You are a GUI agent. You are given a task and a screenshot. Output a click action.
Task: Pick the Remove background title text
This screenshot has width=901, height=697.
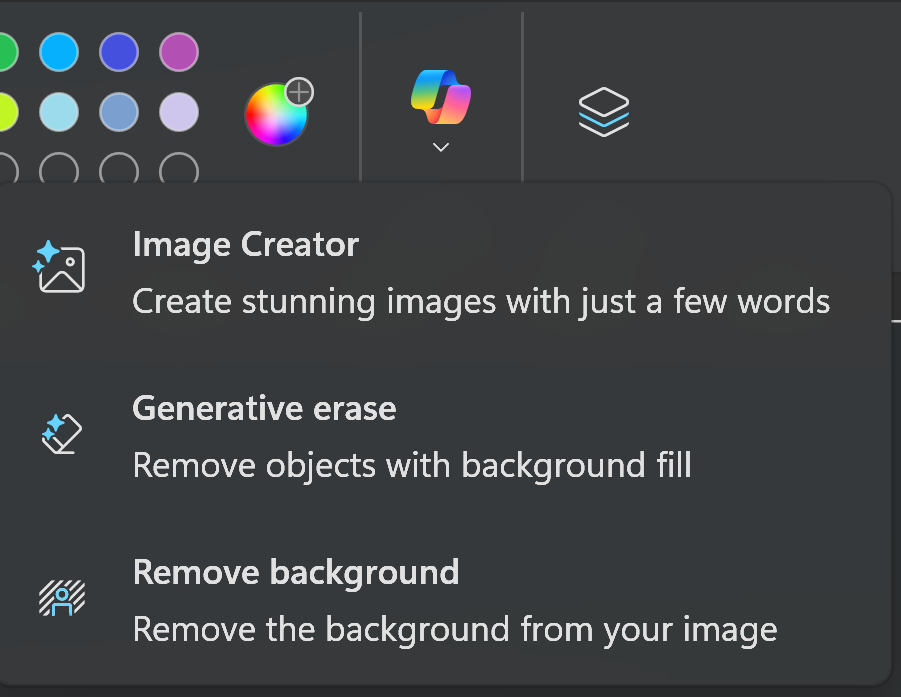coord(295,572)
